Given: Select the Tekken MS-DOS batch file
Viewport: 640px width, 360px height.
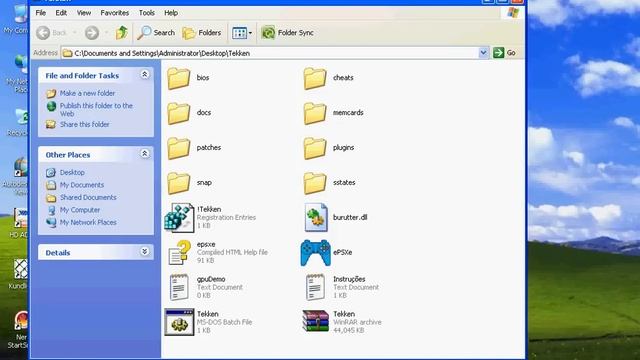Looking at the screenshot, I should [209, 322].
